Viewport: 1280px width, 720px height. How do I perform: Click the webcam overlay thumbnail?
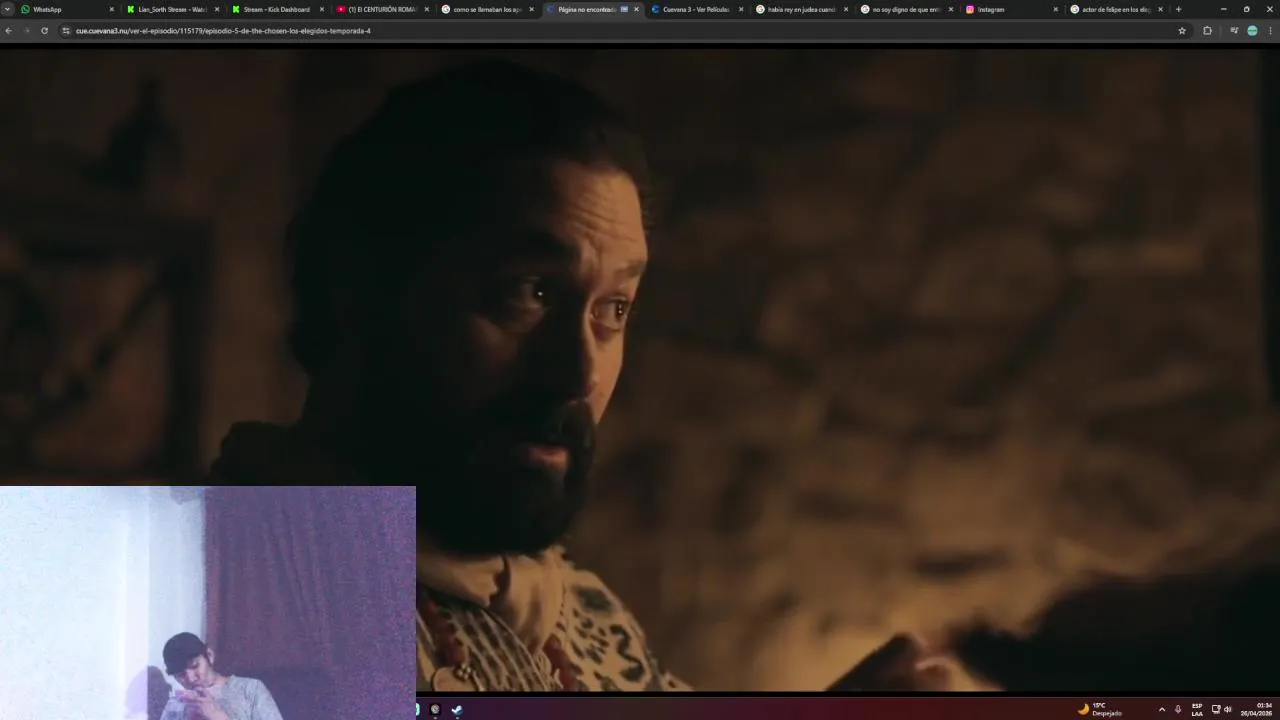tap(208, 603)
